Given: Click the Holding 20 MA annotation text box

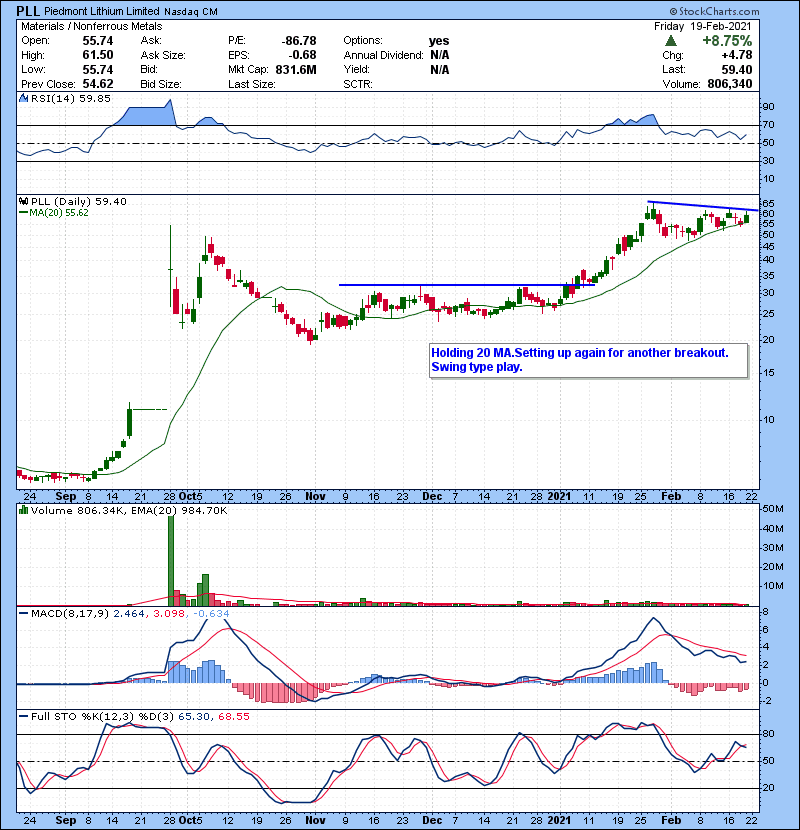Looking at the screenshot, I should [x=589, y=360].
